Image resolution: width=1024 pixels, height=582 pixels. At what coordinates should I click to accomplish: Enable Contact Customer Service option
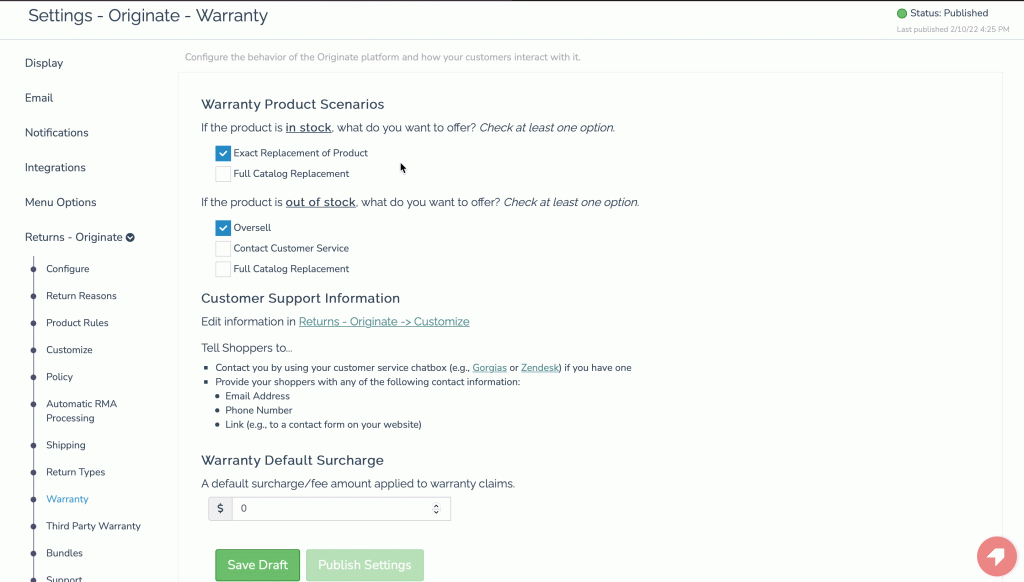223,248
